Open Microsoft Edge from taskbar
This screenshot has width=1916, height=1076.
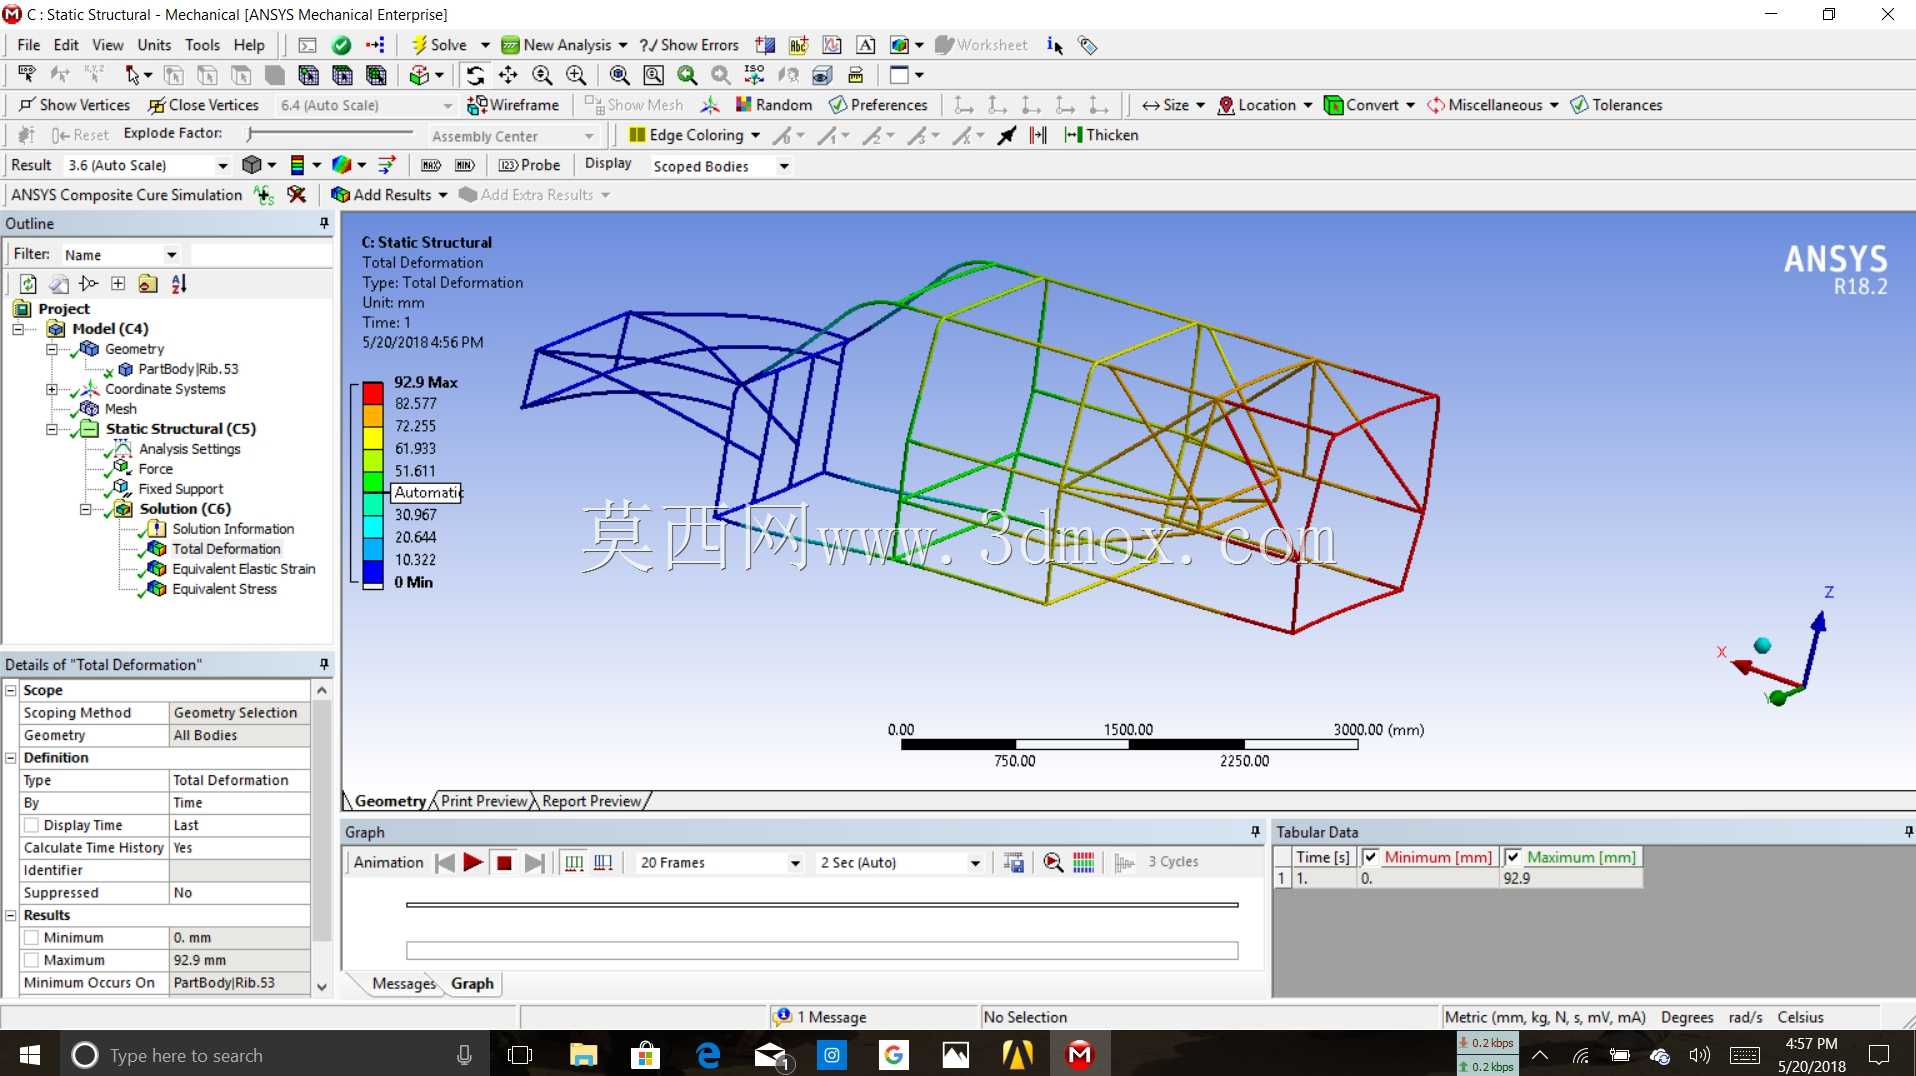click(708, 1055)
